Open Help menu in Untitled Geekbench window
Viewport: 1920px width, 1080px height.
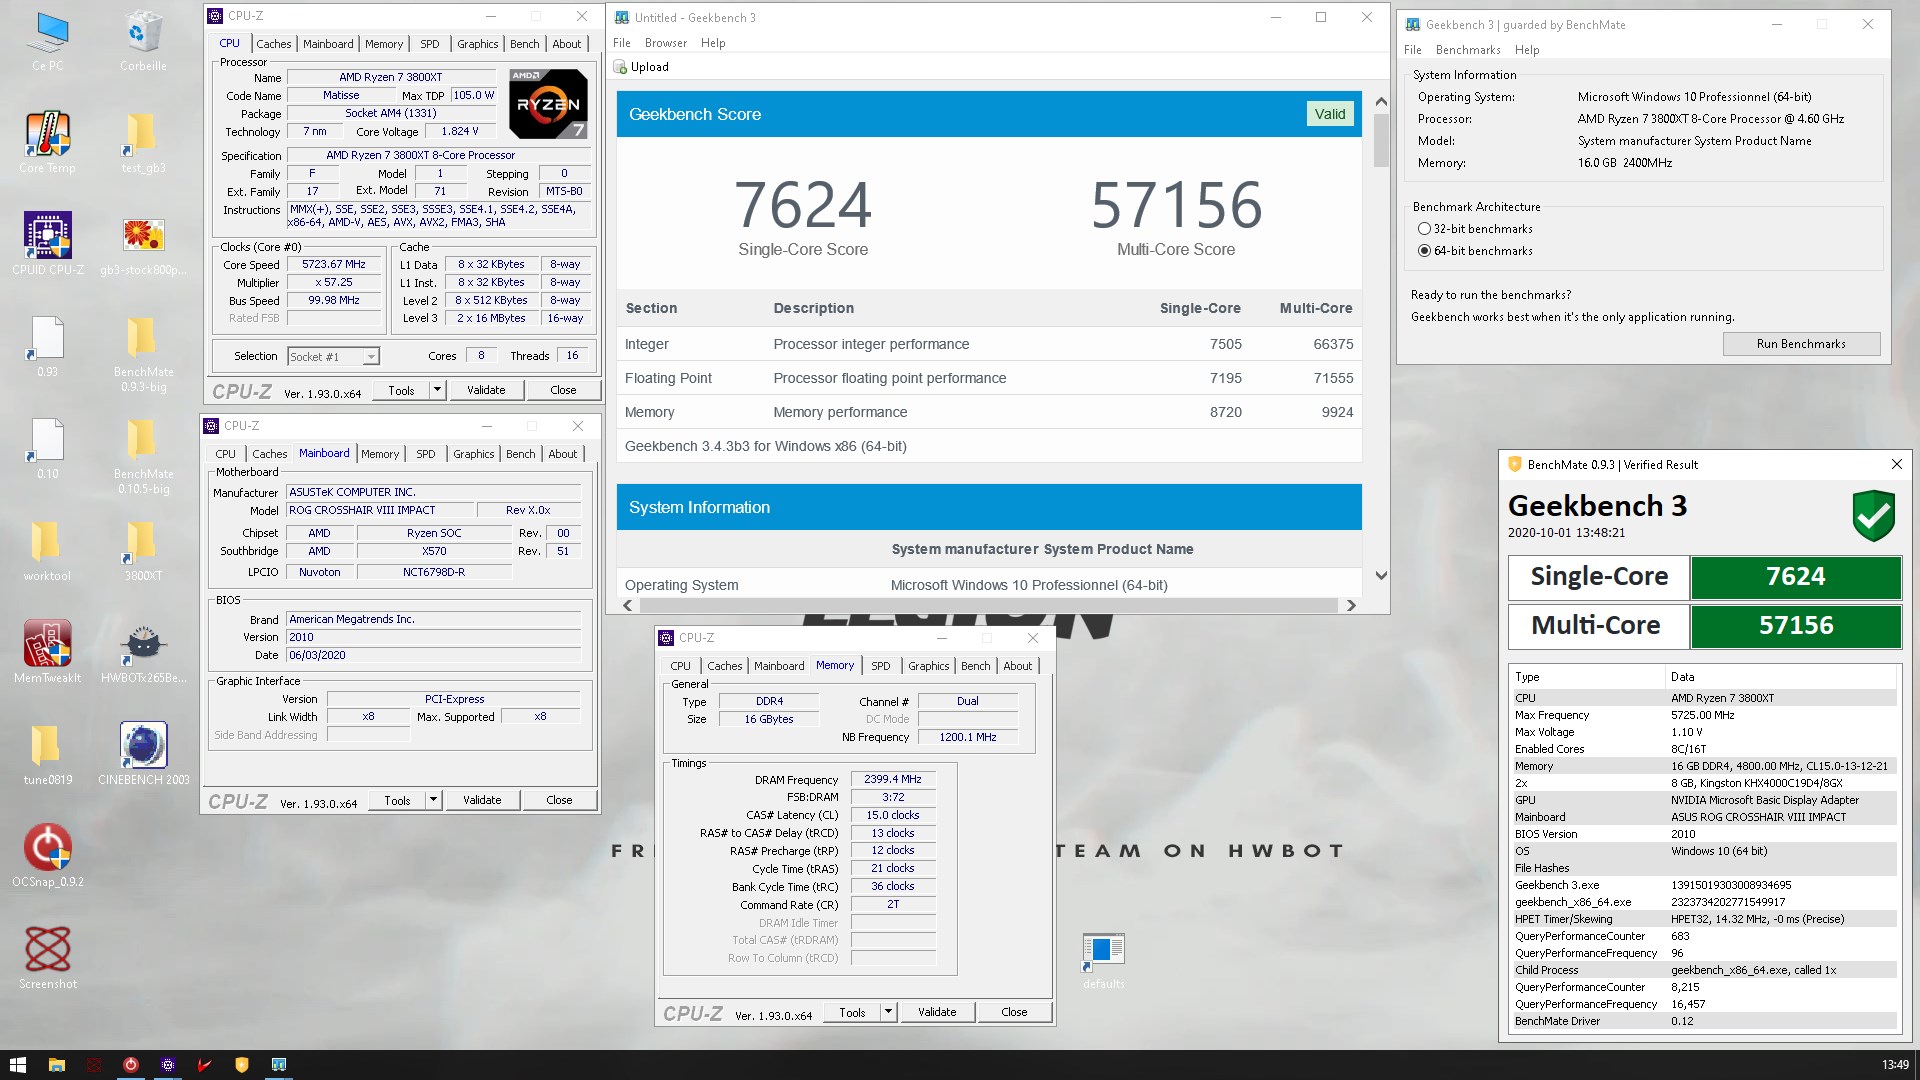point(712,43)
